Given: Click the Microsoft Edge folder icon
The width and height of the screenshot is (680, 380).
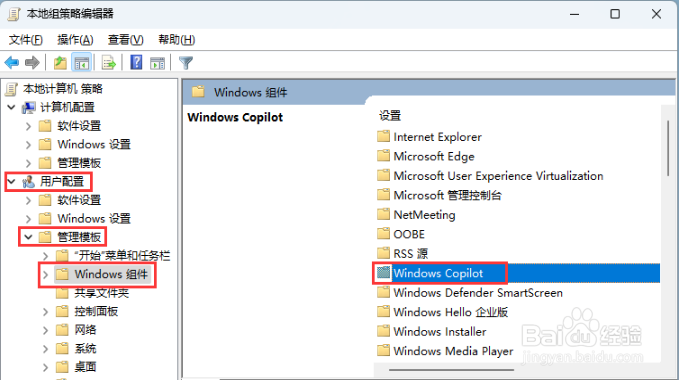Looking at the screenshot, I should coord(383,156).
